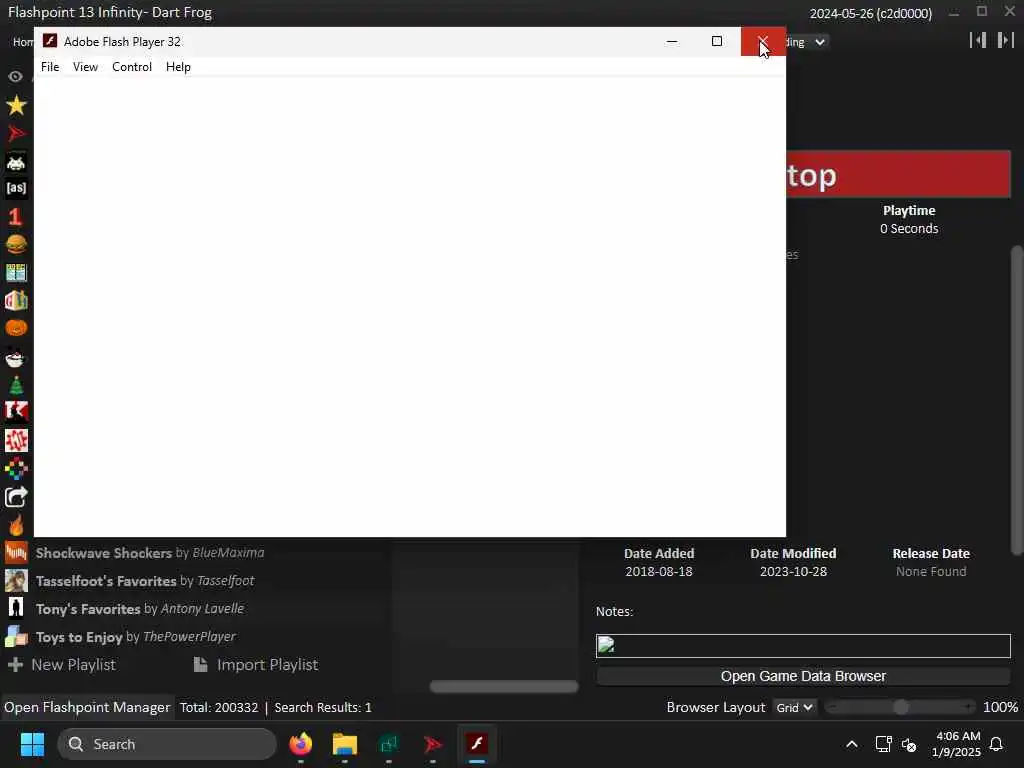Open Toys to Enjoy playlist by ThePowerPlayer
This screenshot has width=1024, height=768.
pyautogui.click(x=136, y=637)
